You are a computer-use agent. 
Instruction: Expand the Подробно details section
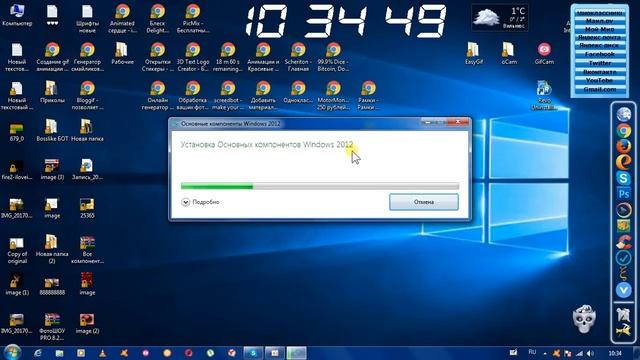pyautogui.click(x=200, y=202)
